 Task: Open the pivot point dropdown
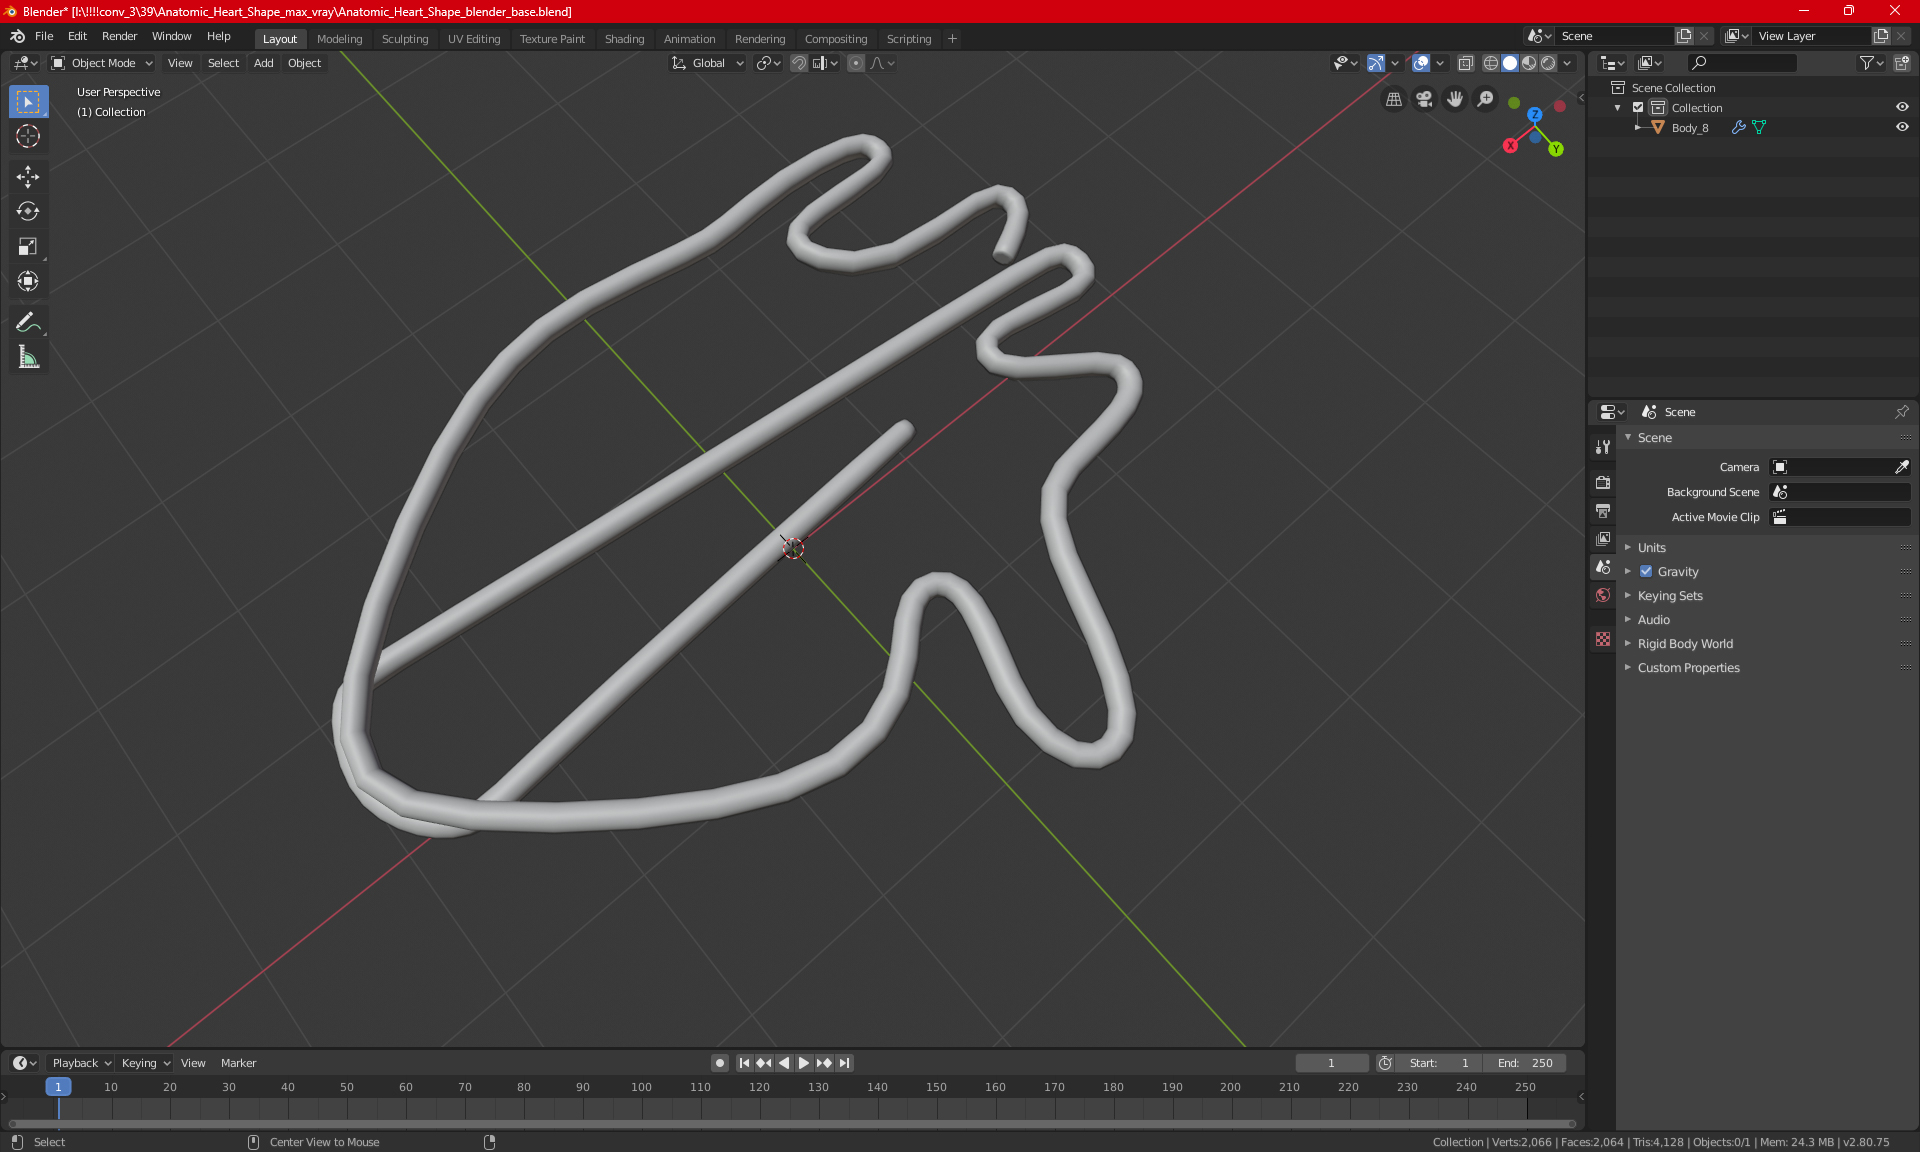[768, 63]
